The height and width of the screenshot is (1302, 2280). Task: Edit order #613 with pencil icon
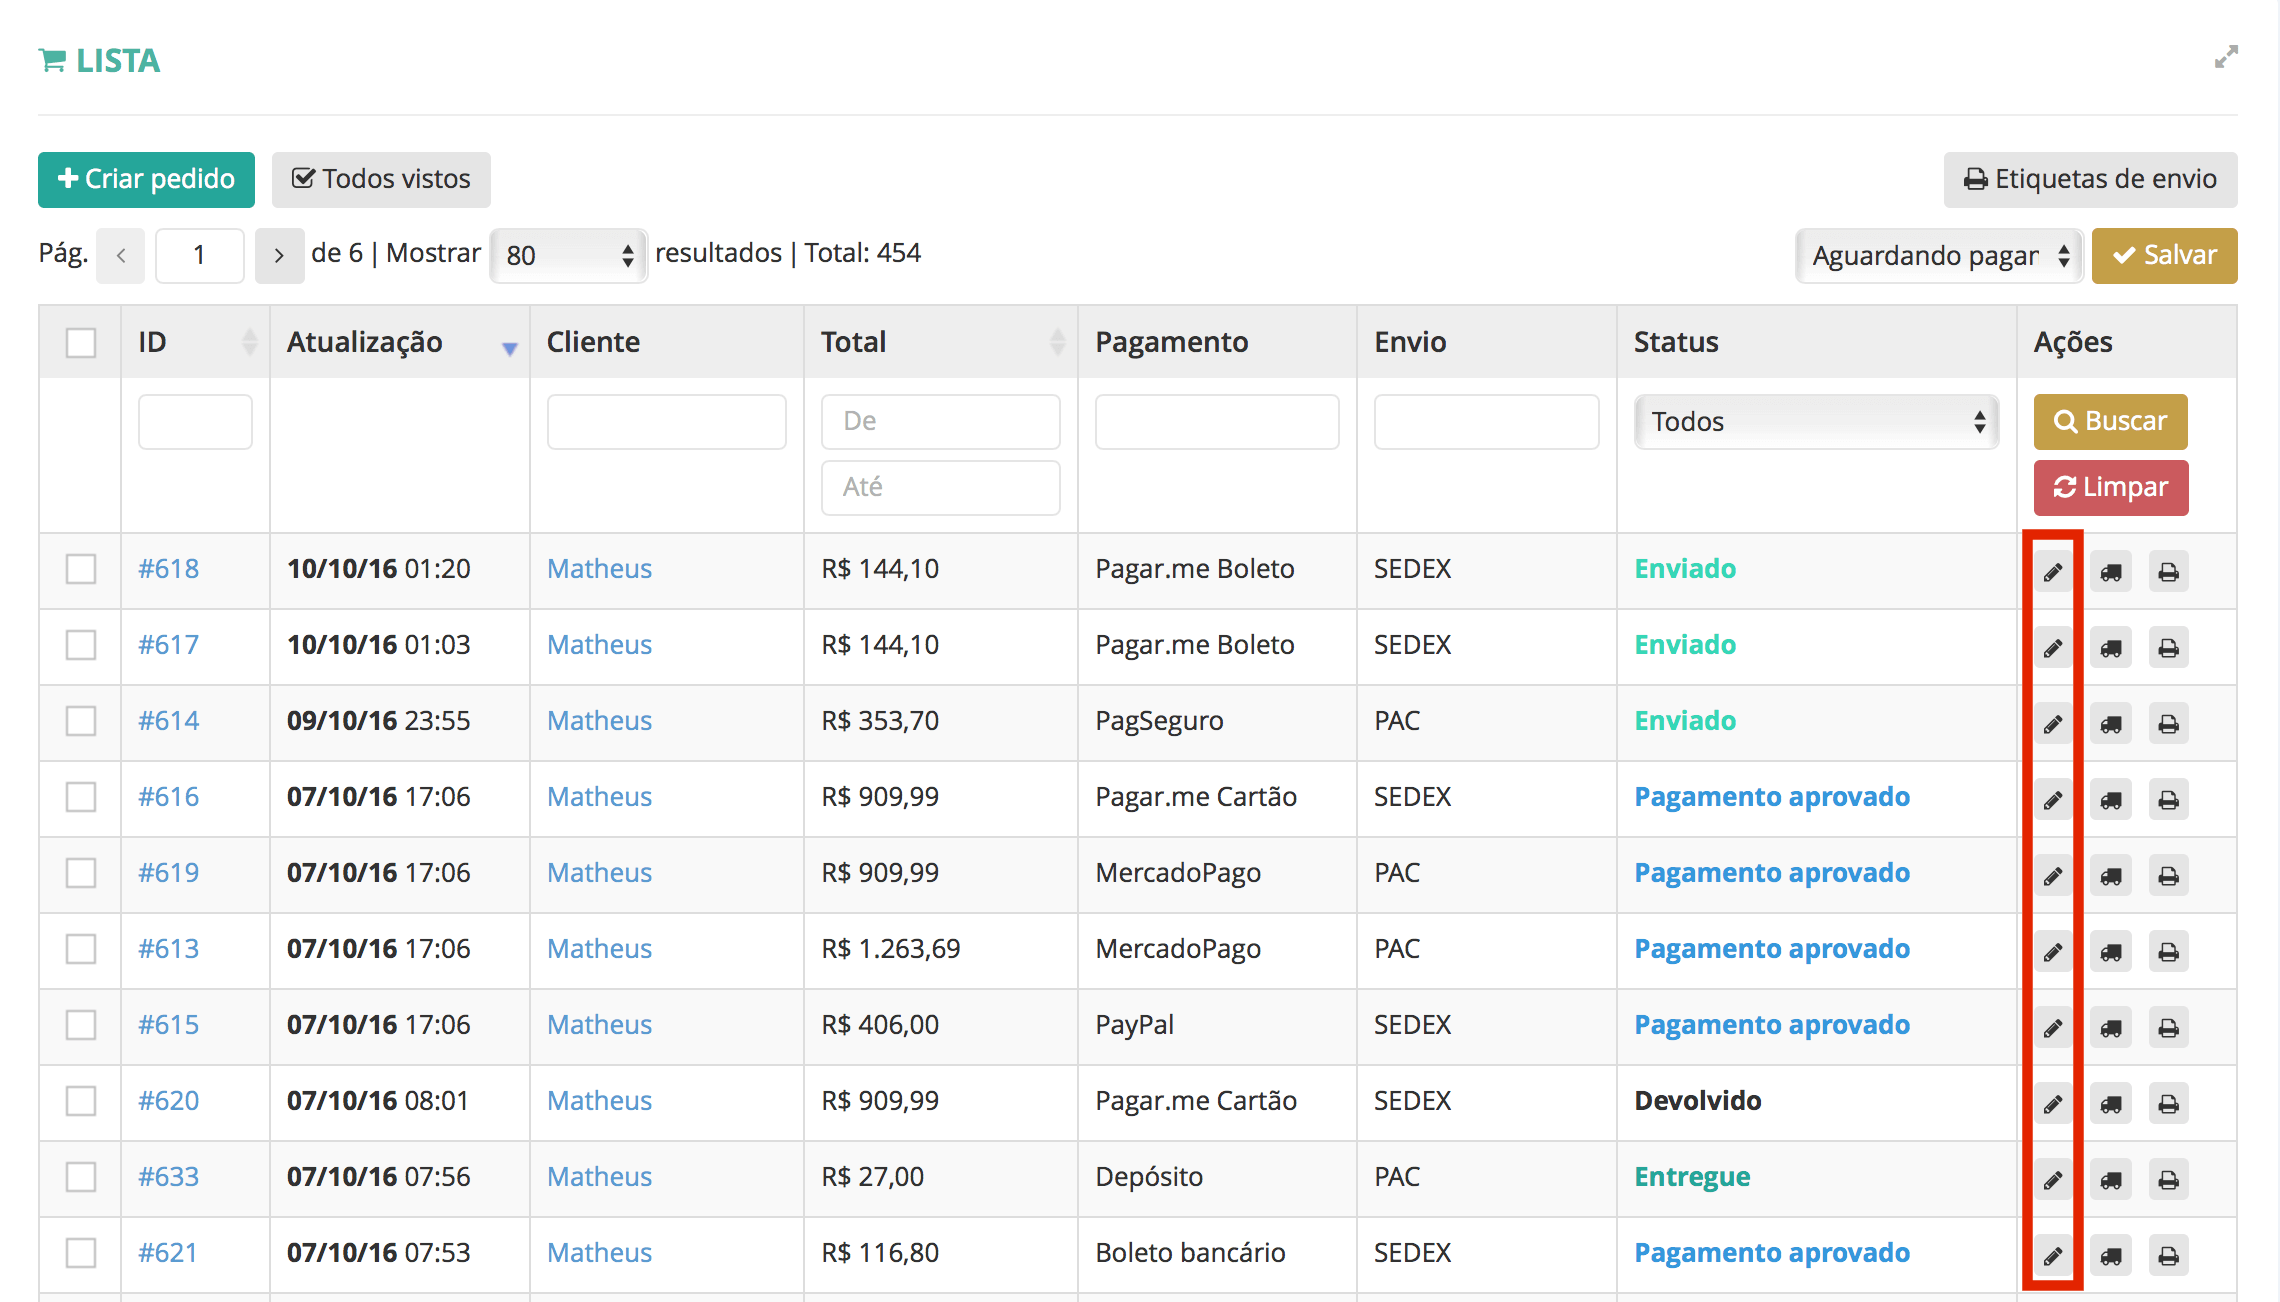2053,952
